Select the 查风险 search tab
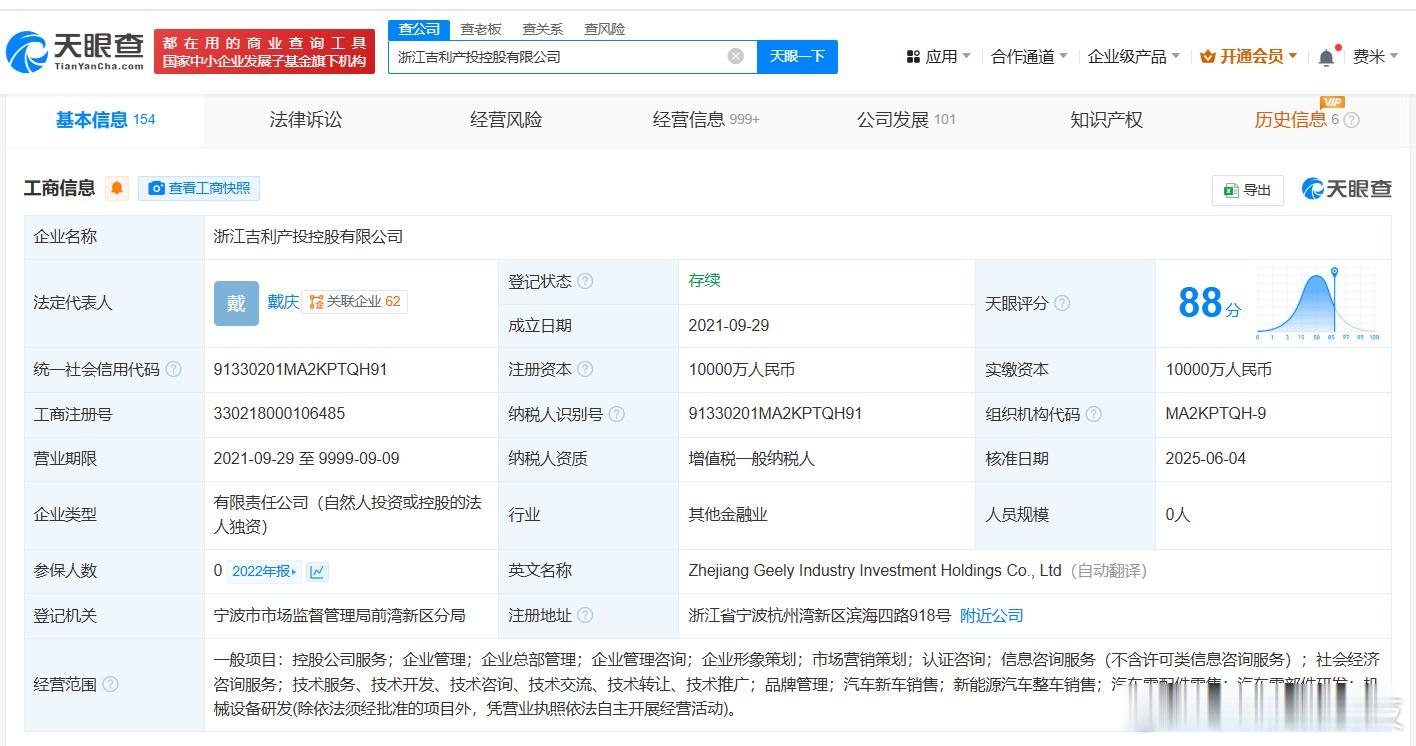Image resolution: width=1416 pixels, height=746 pixels. click(605, 29)
